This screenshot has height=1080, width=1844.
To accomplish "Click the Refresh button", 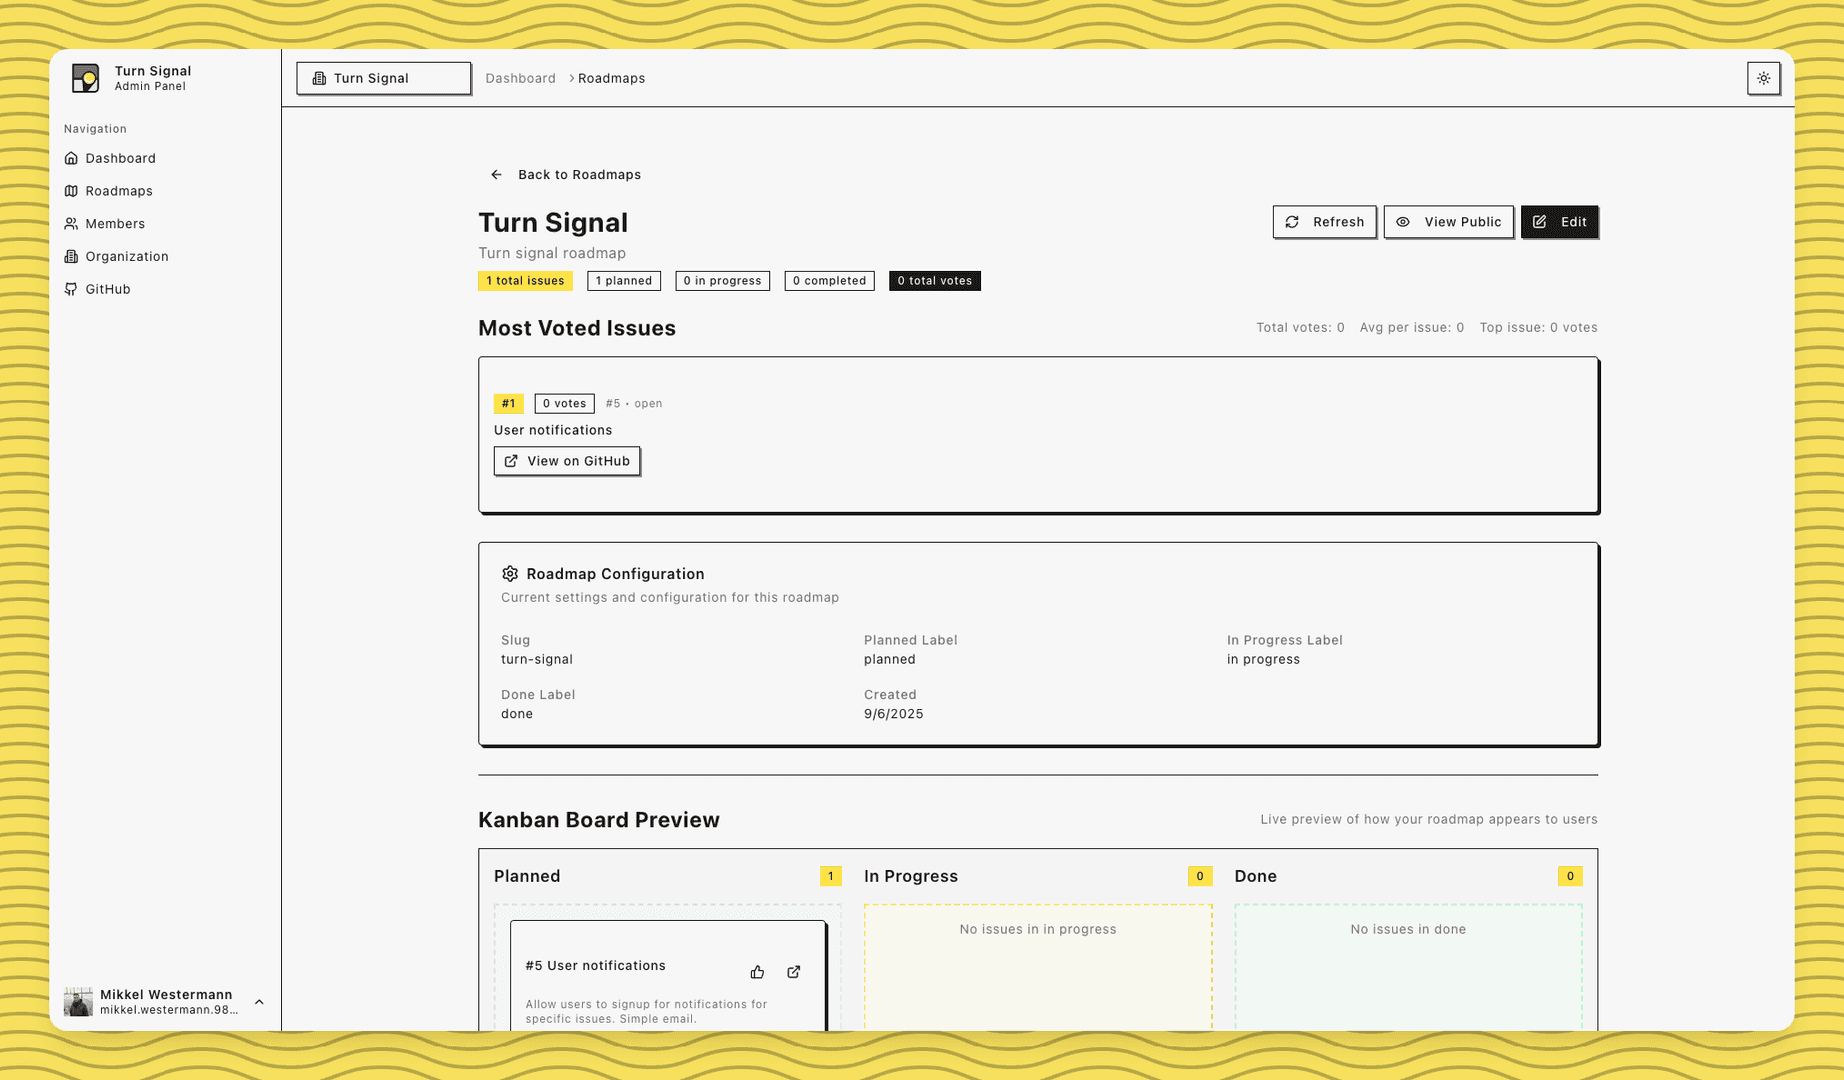I will point(1324,222).
